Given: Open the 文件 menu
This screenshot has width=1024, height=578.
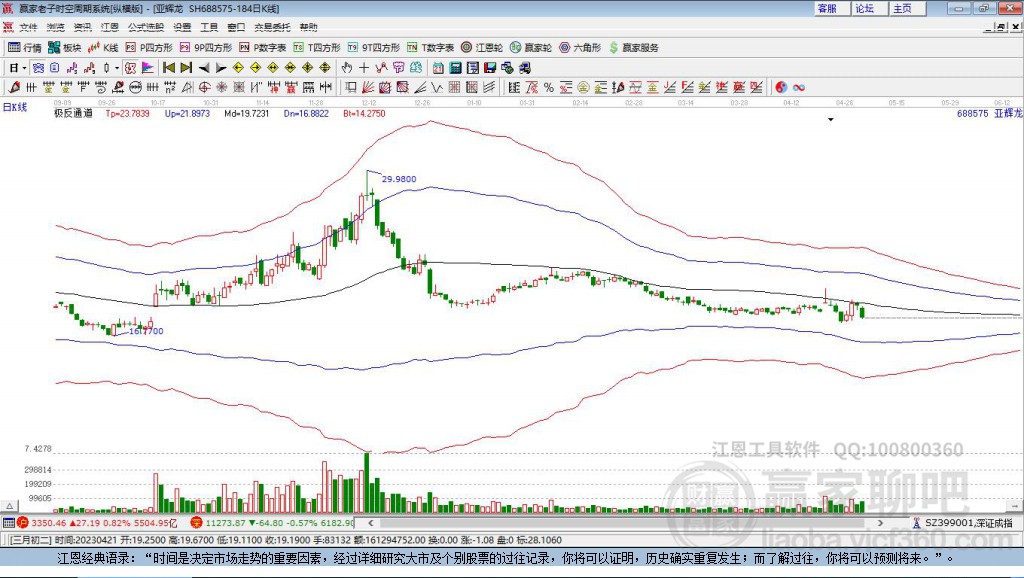Looking at the screenshot, I should pyautogui.click(x=28, y=27).
